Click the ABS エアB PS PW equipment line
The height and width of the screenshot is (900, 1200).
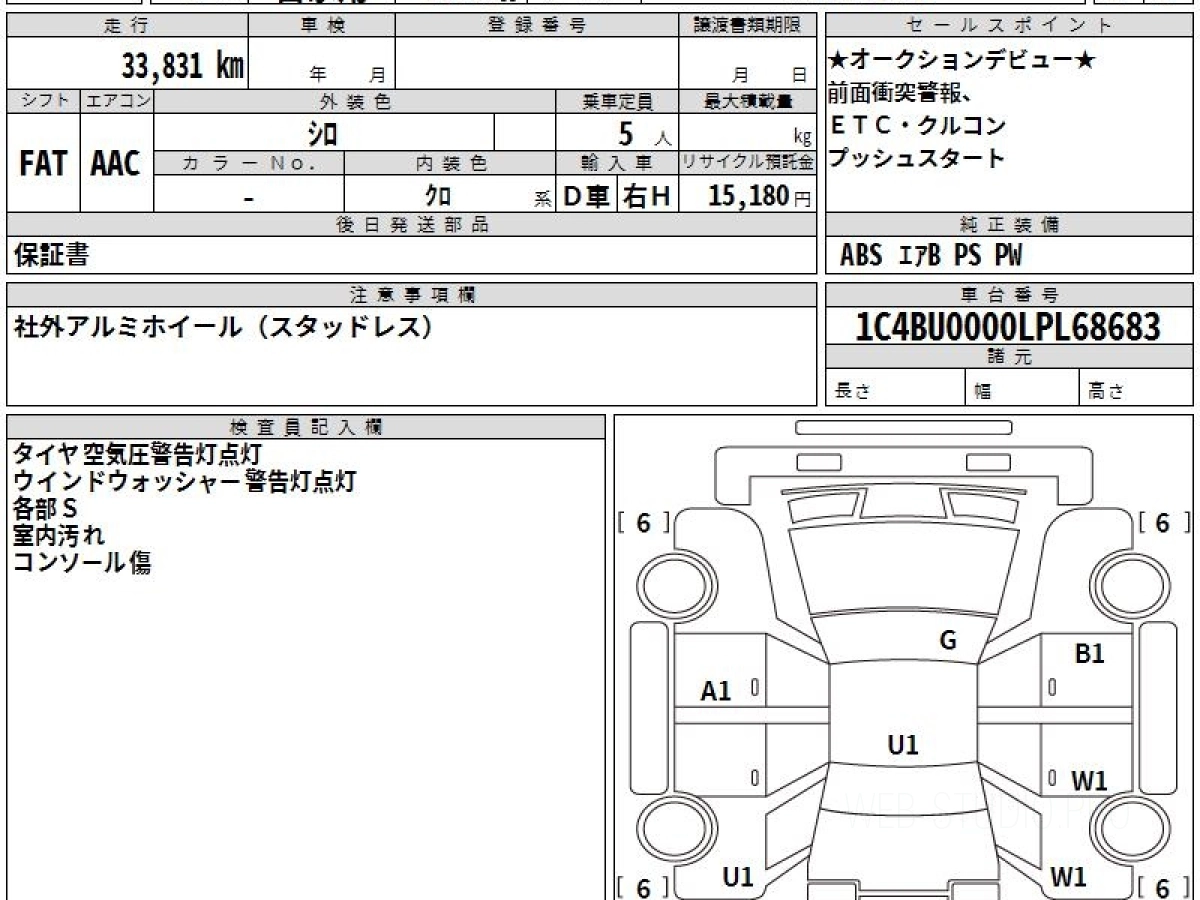point(931,256)
